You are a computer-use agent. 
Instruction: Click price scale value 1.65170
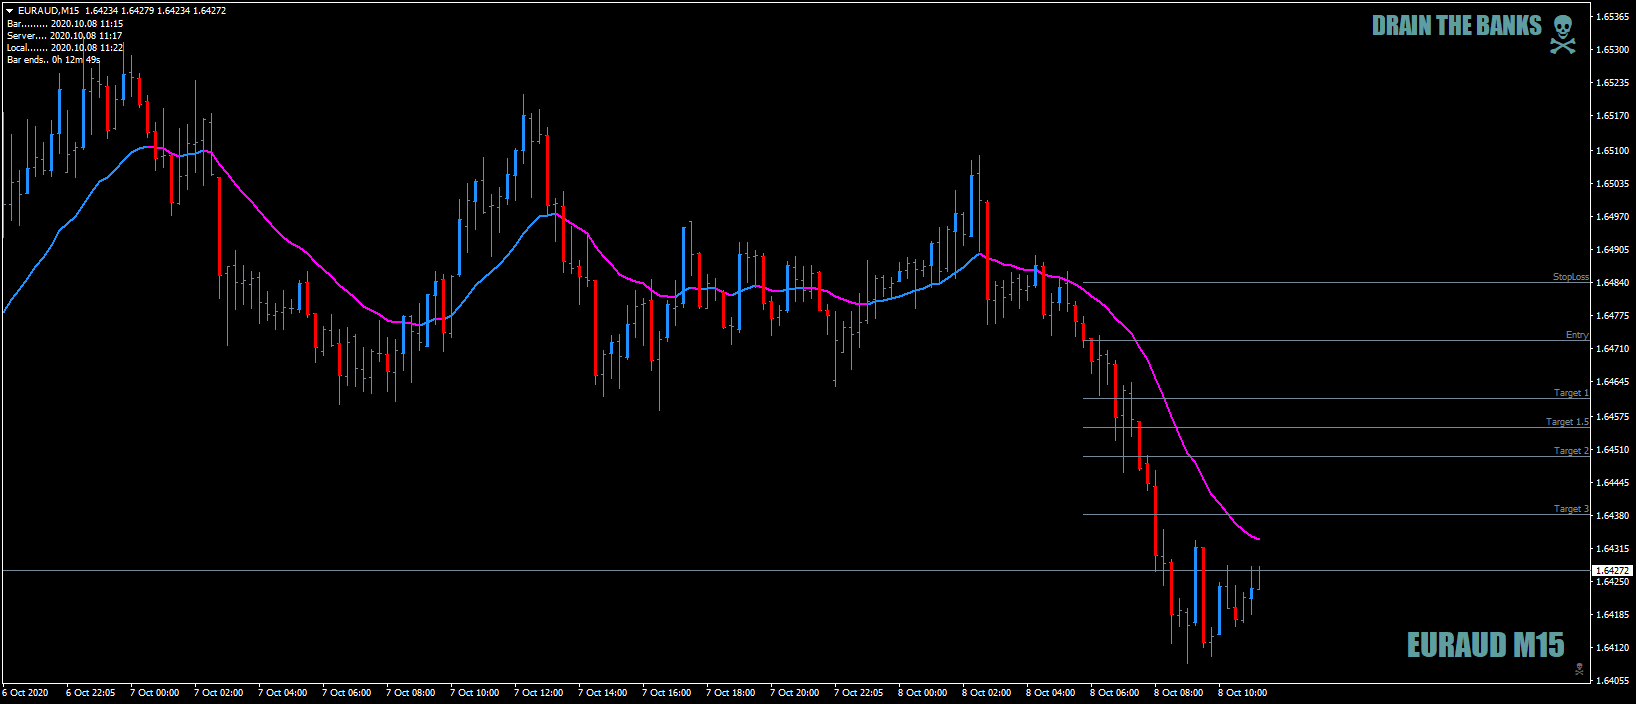1613,116
